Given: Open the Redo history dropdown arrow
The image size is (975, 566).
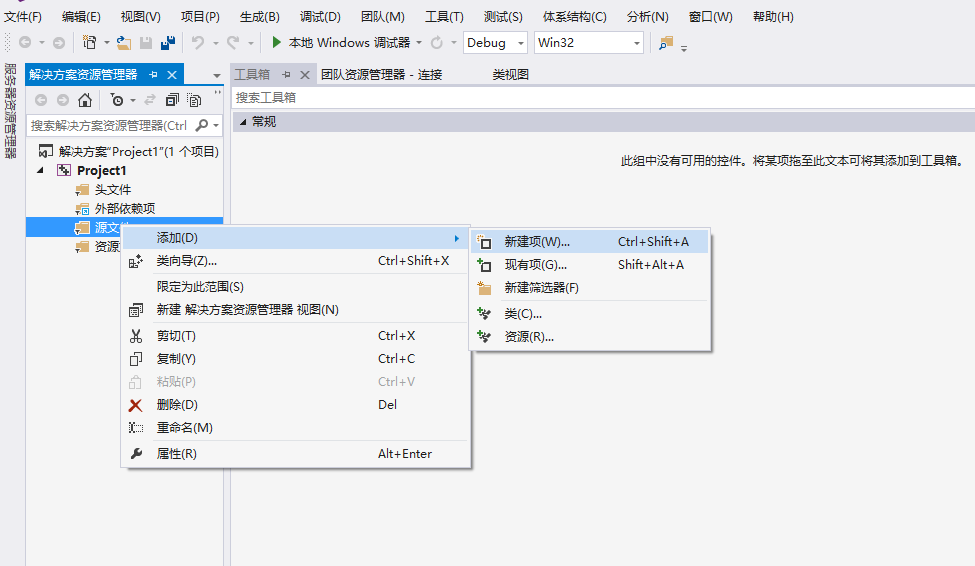Looking at the screenshot, I should click(x=251, y=42).
